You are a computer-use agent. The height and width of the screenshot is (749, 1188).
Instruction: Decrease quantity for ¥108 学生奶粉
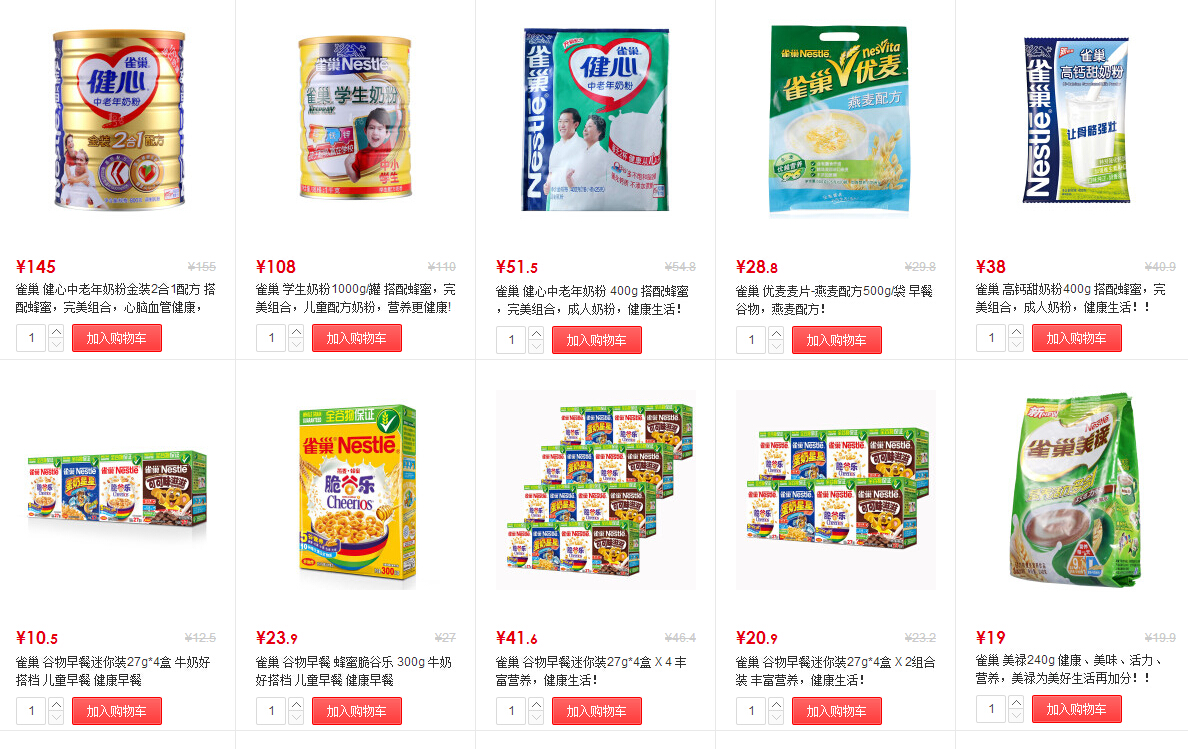coord(296,345)
